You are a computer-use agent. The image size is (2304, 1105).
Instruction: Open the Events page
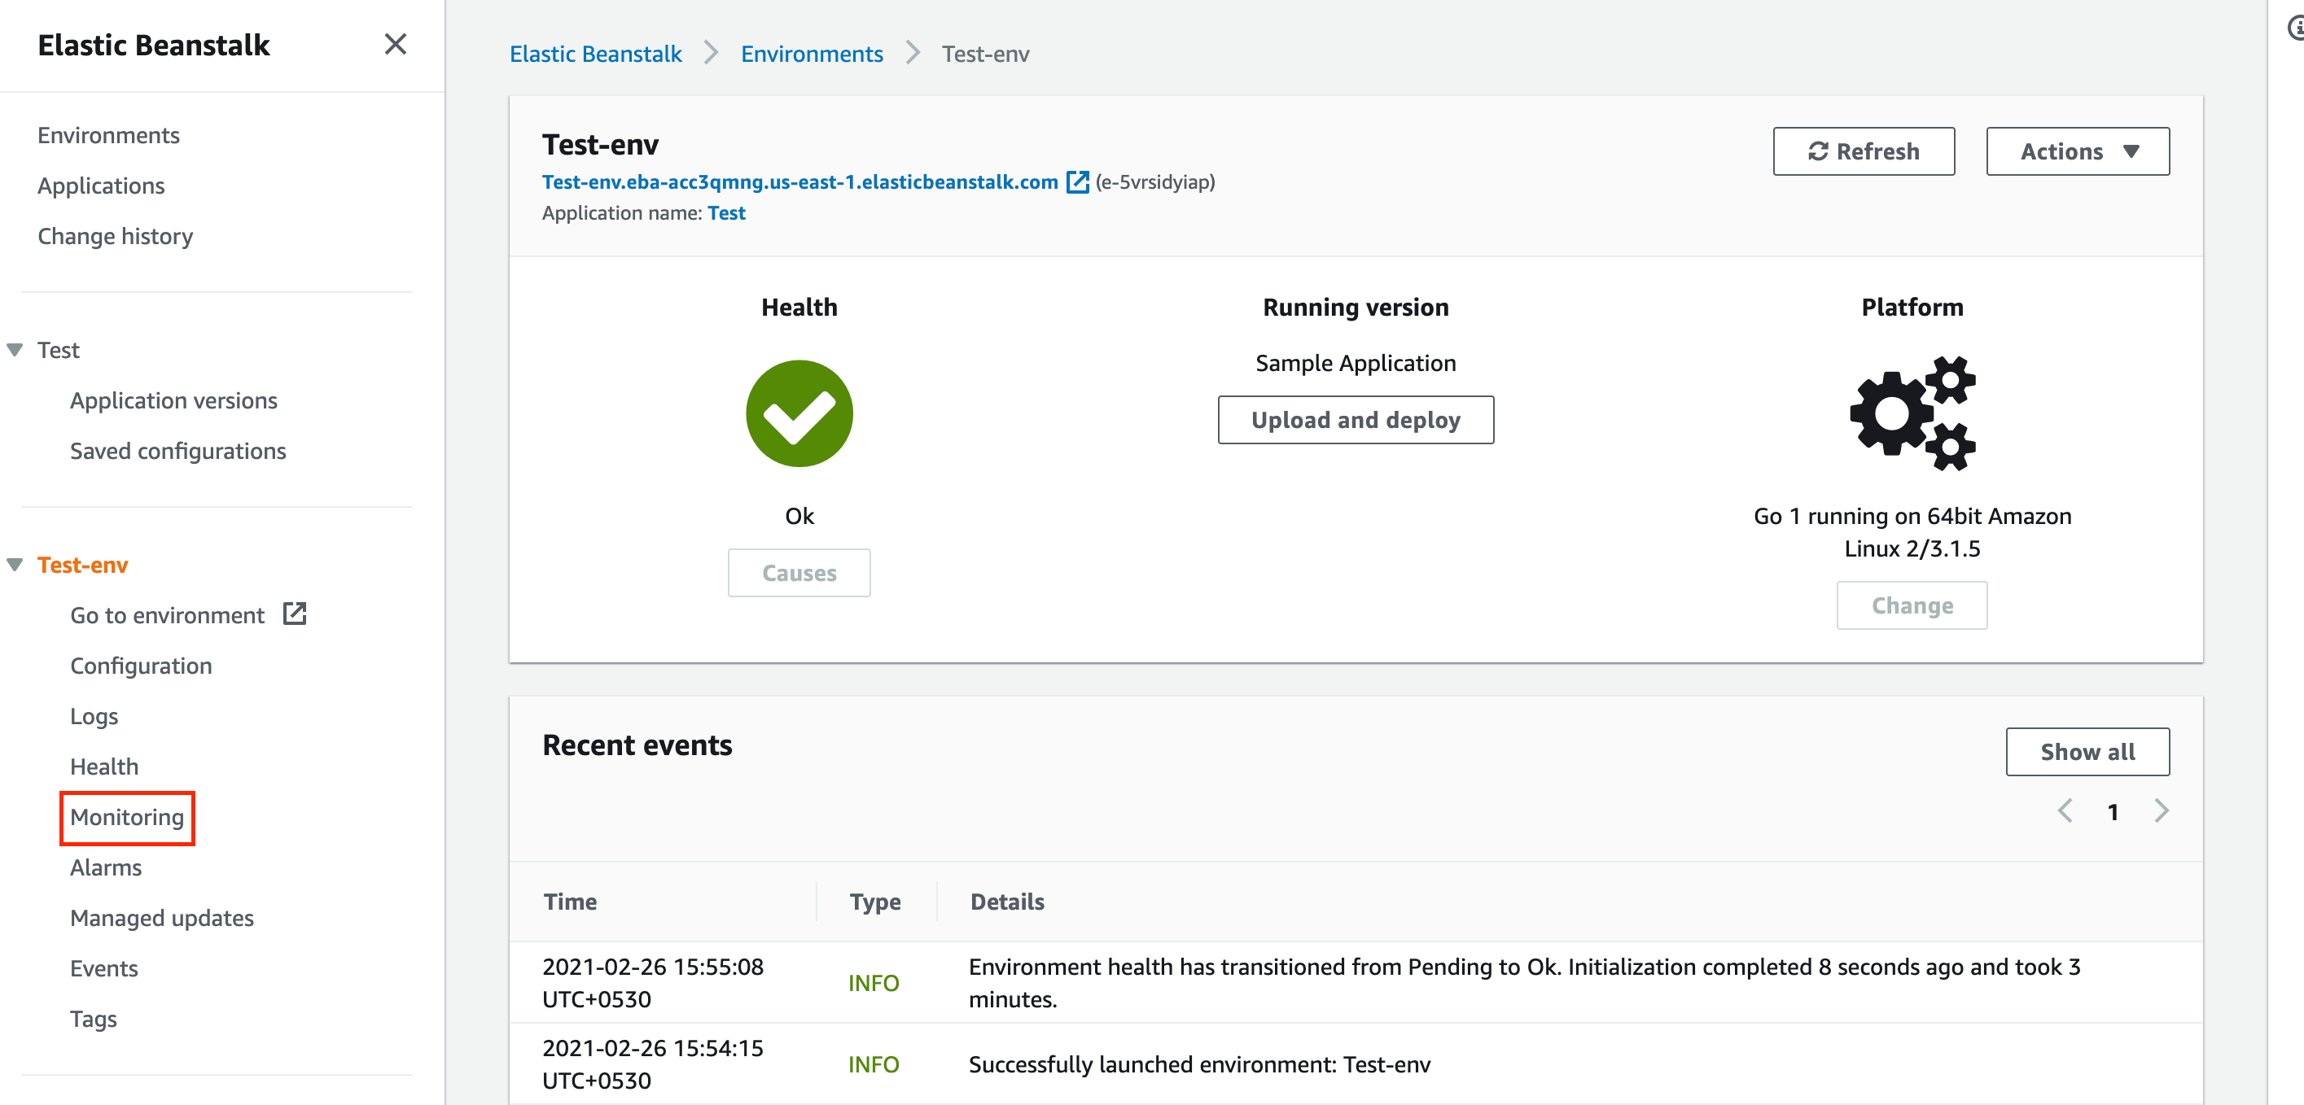[104, 969]
